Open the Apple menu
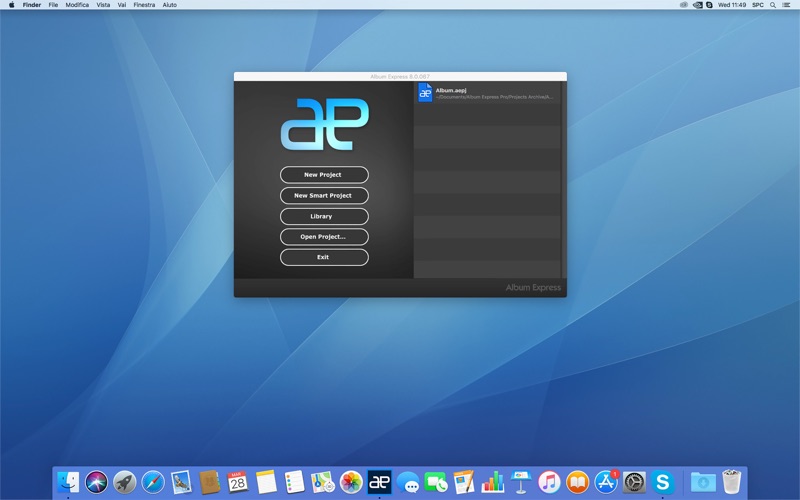The height and width of the screenshot is (500, 800). pyautogui.click(x=11, y=5)
